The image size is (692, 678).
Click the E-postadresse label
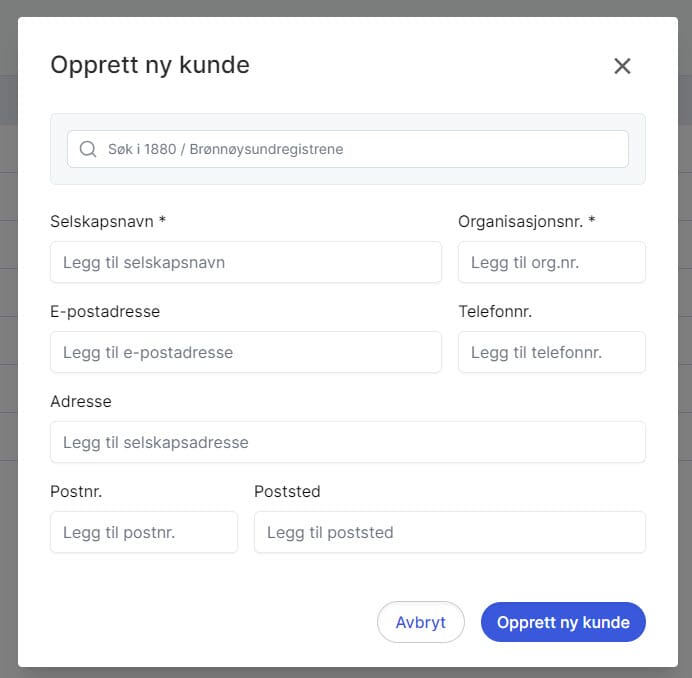click(105, 311)
